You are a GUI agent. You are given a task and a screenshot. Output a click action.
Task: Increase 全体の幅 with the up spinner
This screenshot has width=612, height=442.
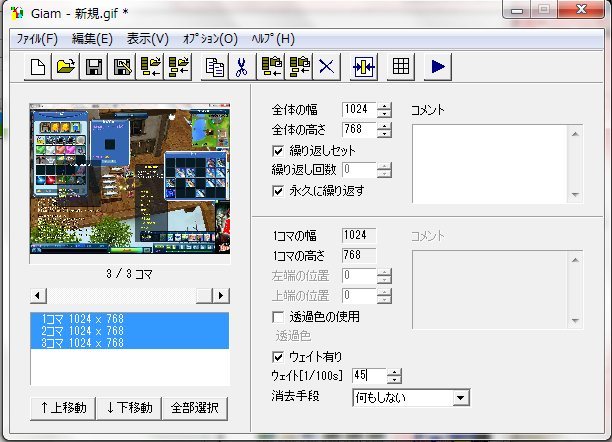click(x=384, y=106)
